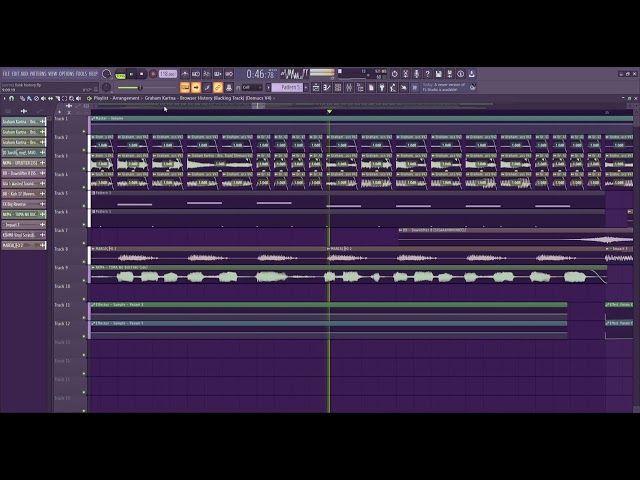Open the Browser view icon
The width and height of the screenshot is (640, 480).
(360, 87)
